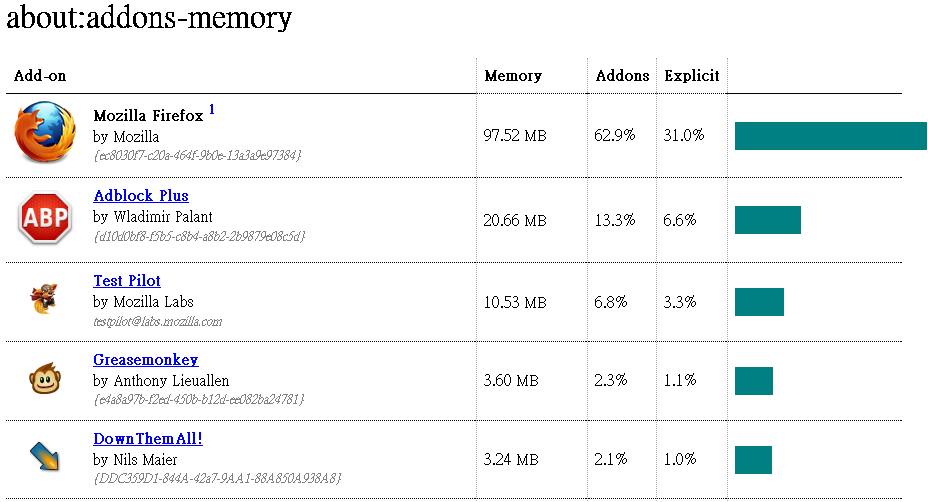Click the Test Pilot add-on icon
The width and height of the screenshot is (928, 502).
pyautogui.click(x=43, y=298)
